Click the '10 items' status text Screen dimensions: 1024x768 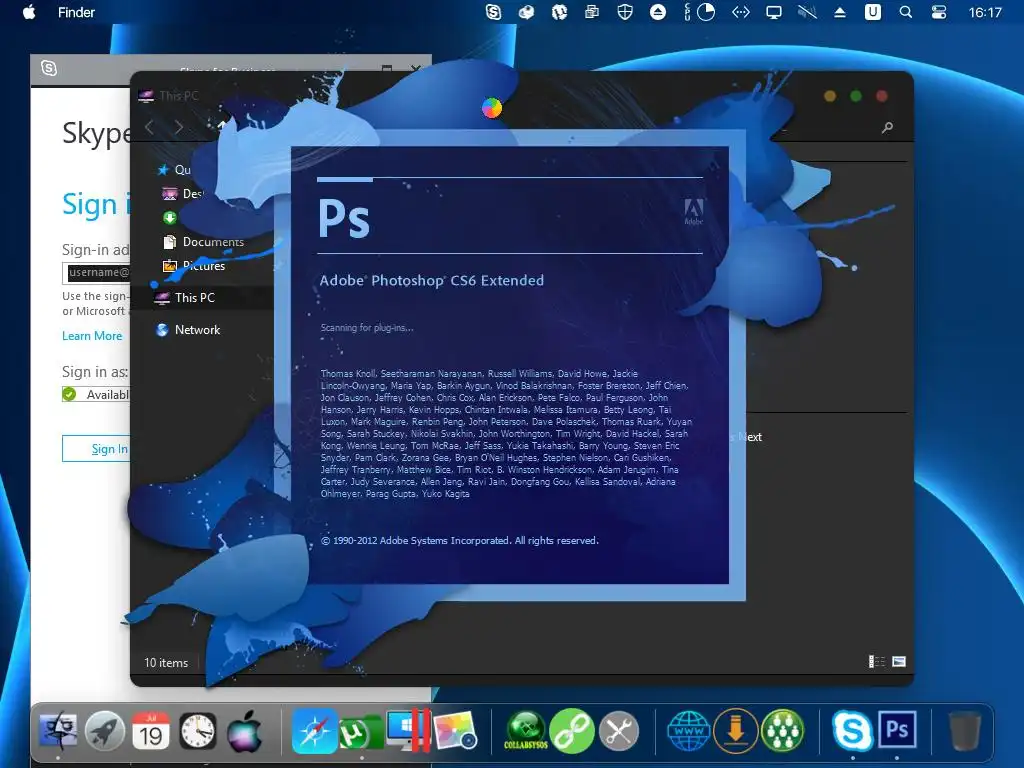166,663
